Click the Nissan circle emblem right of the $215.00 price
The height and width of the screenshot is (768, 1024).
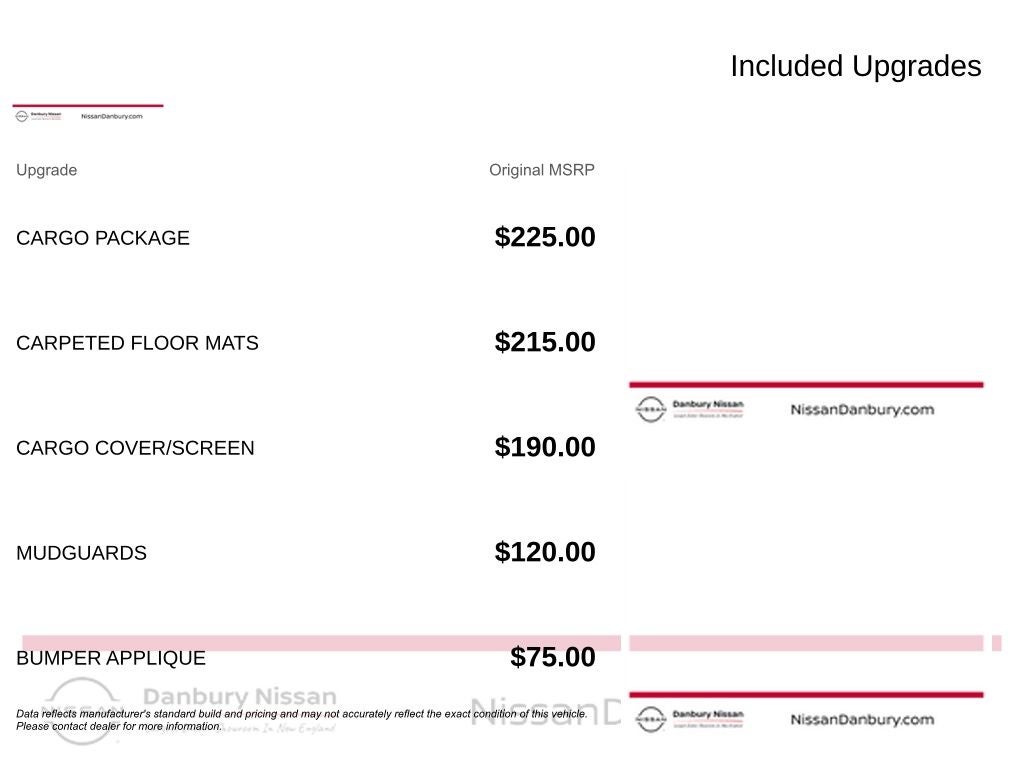pyautogui.click(x=650, y=409)
